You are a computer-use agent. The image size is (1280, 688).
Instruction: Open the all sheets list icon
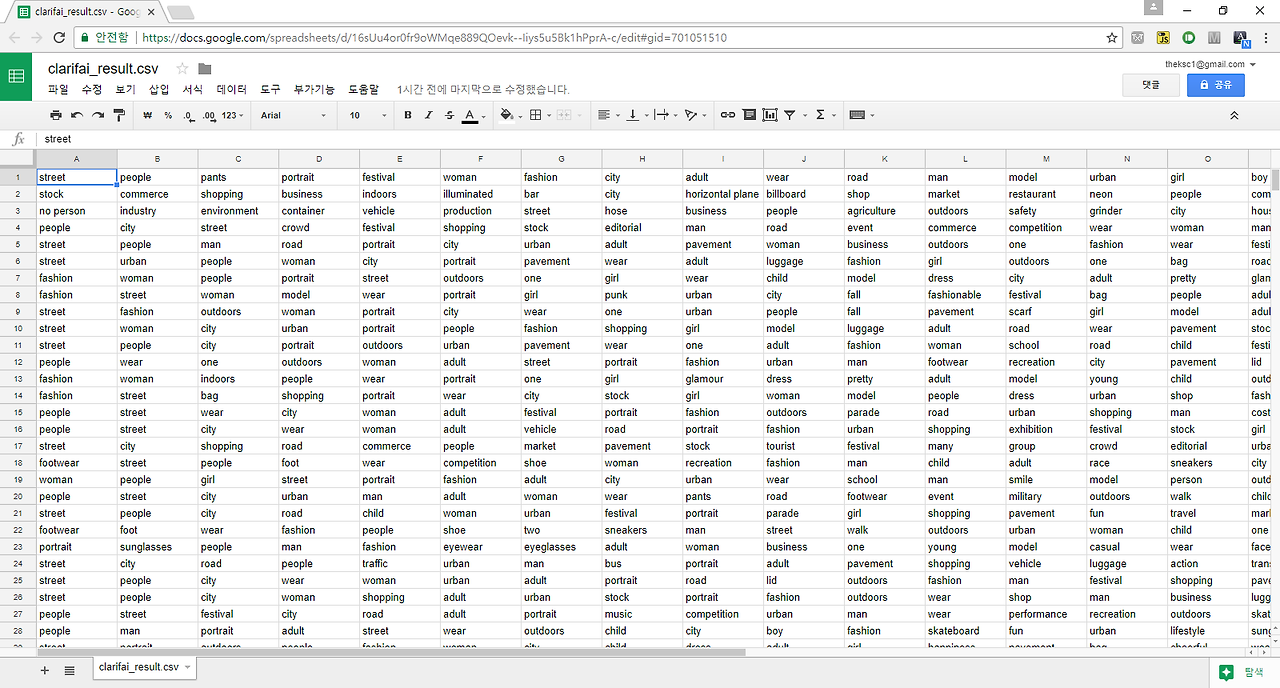tap(69, 670)
